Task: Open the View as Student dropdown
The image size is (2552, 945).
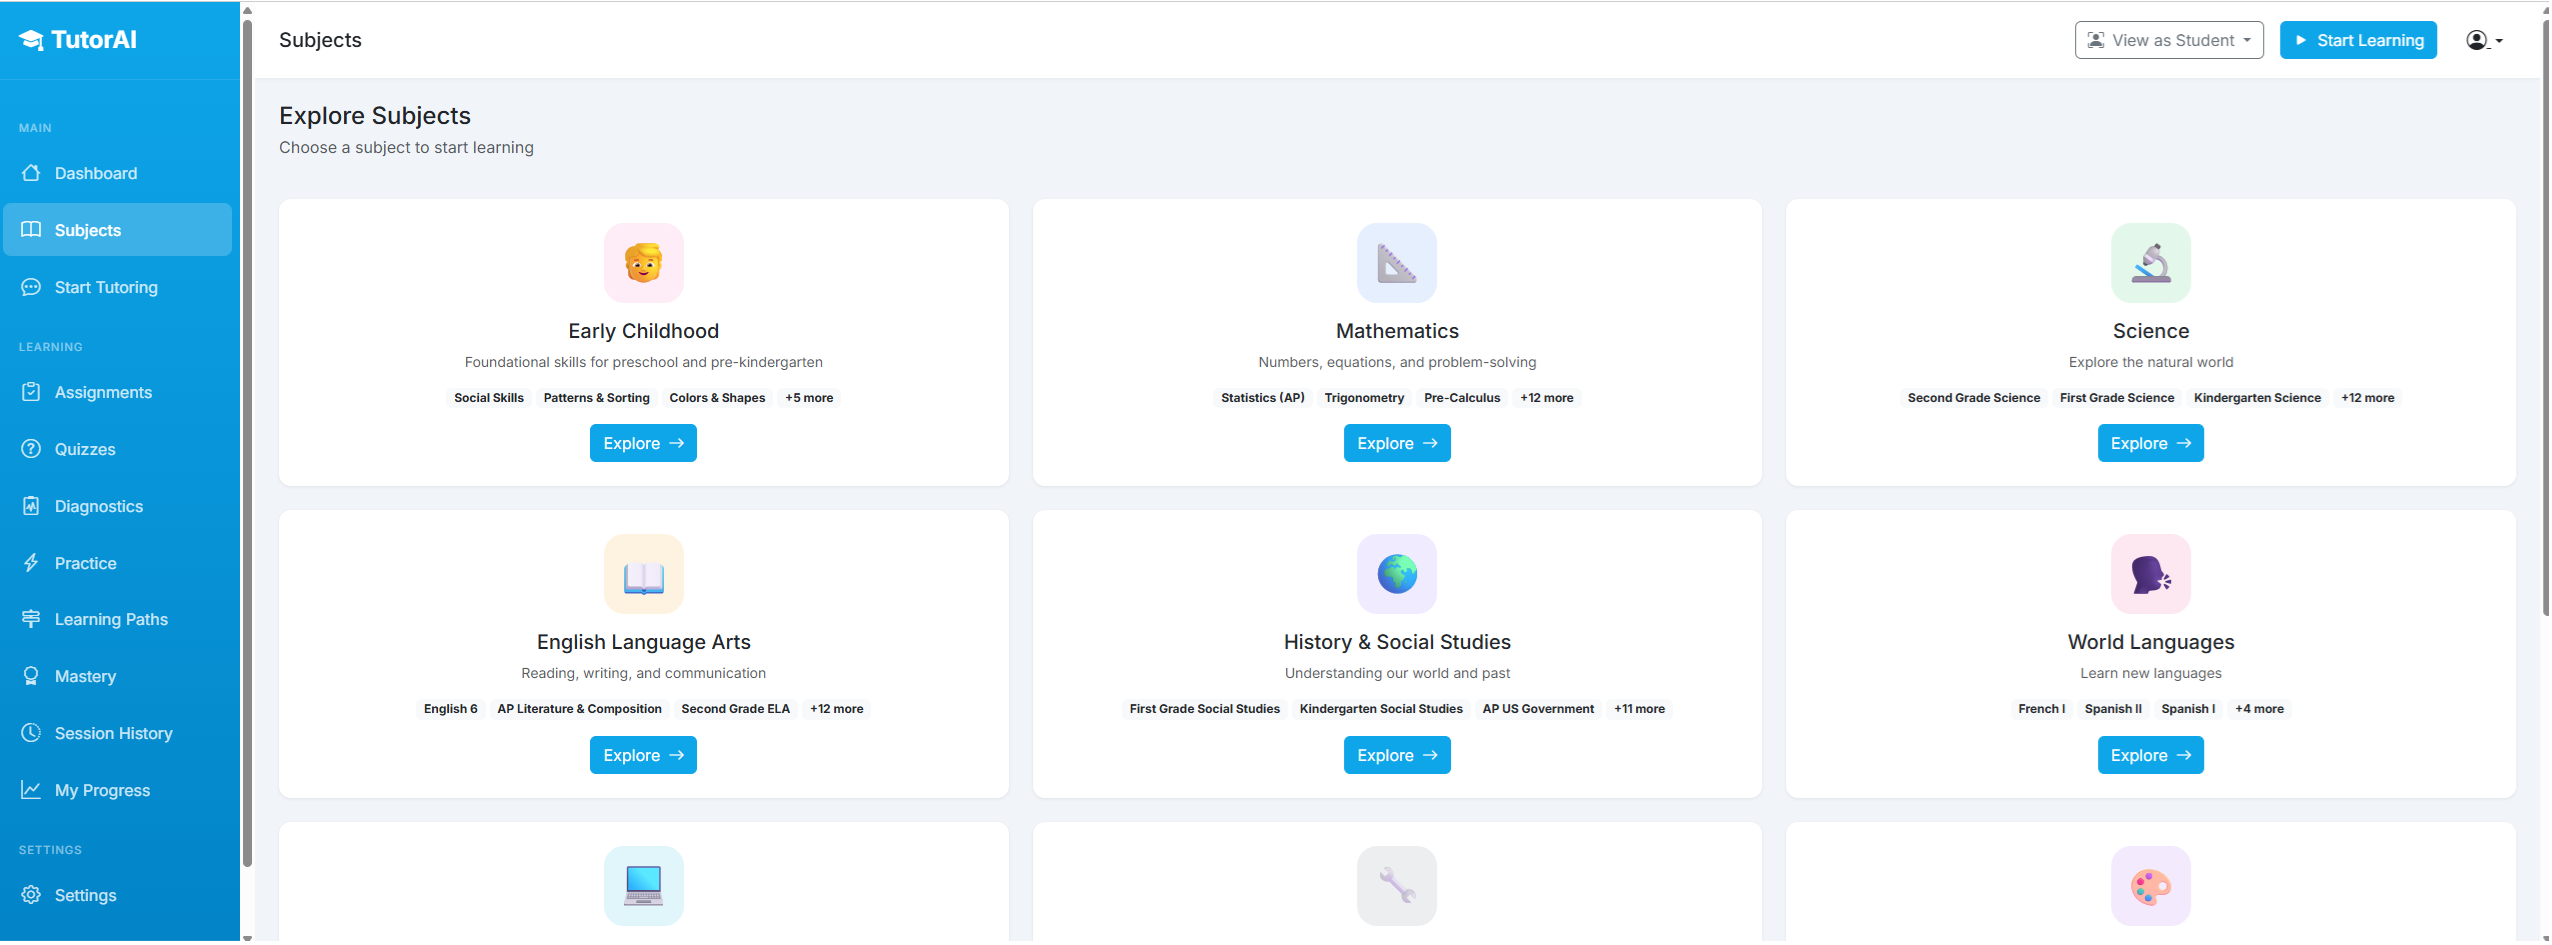Action: point(2169,40)
